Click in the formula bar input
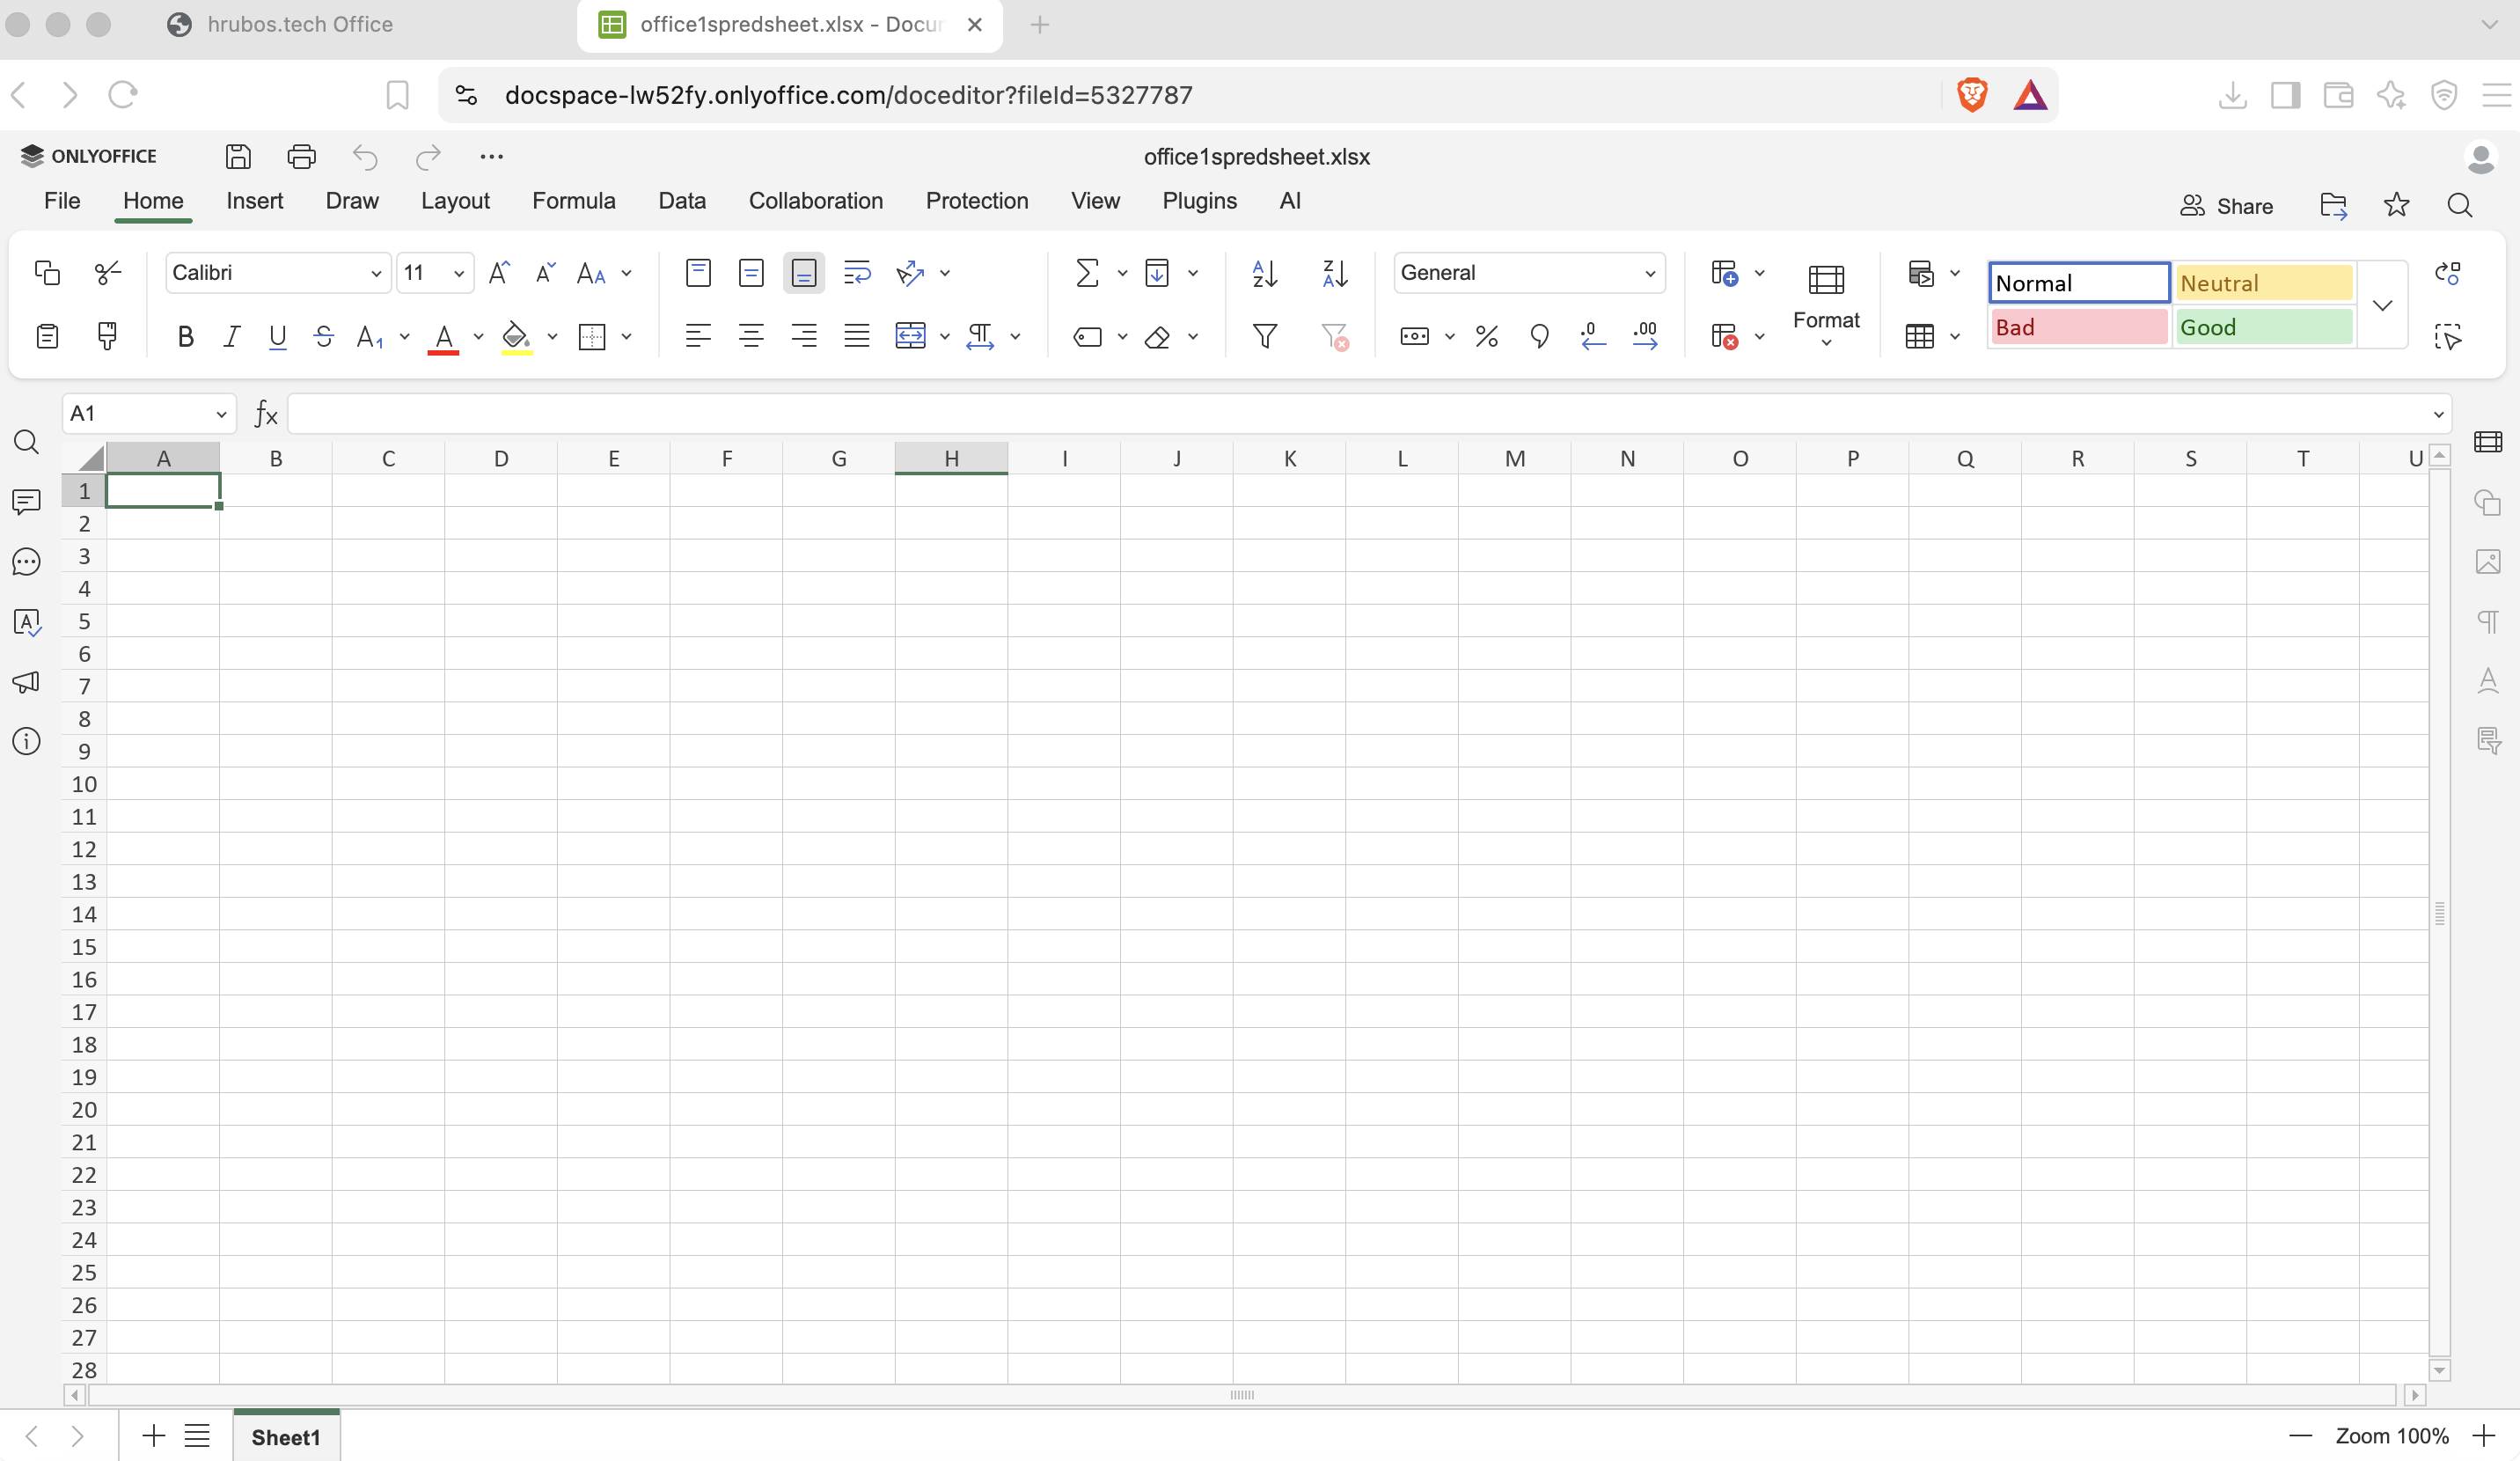2520x1461 pixels. 1358,414
